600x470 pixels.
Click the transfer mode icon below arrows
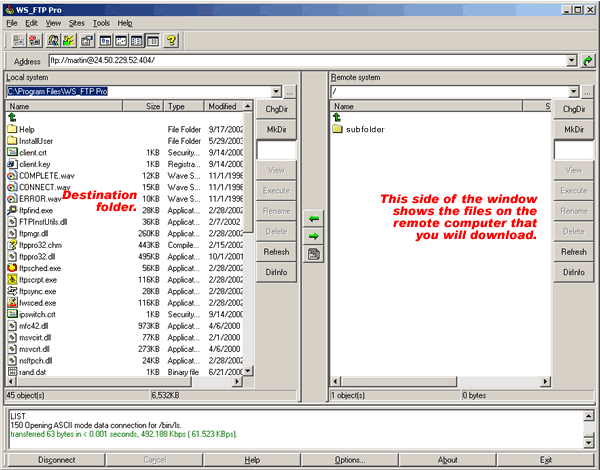coord(314,254)
